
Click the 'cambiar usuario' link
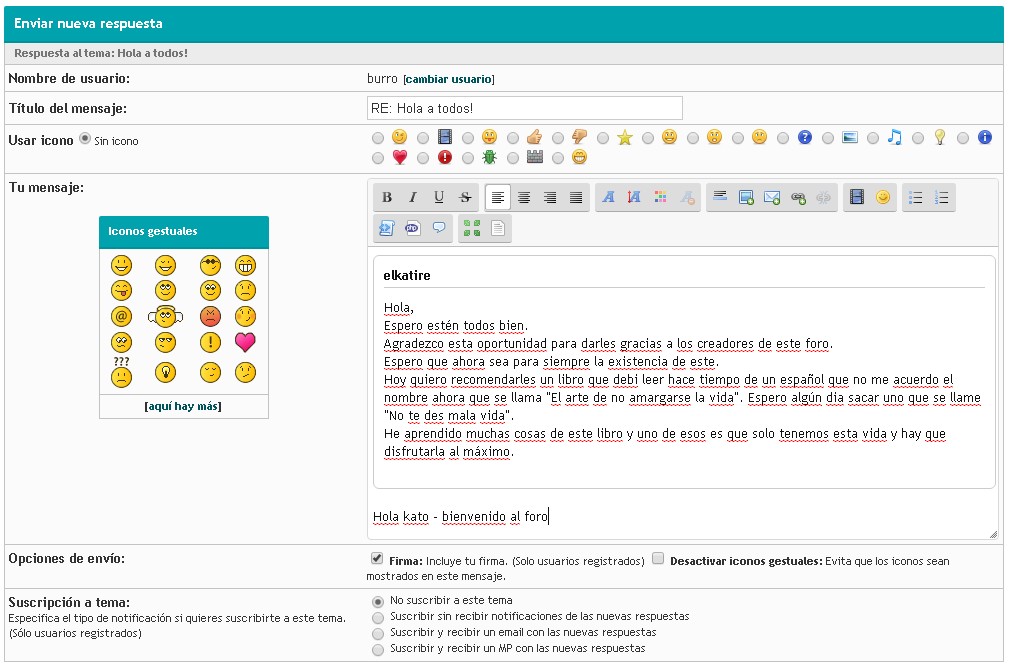(x=448, y=79)
